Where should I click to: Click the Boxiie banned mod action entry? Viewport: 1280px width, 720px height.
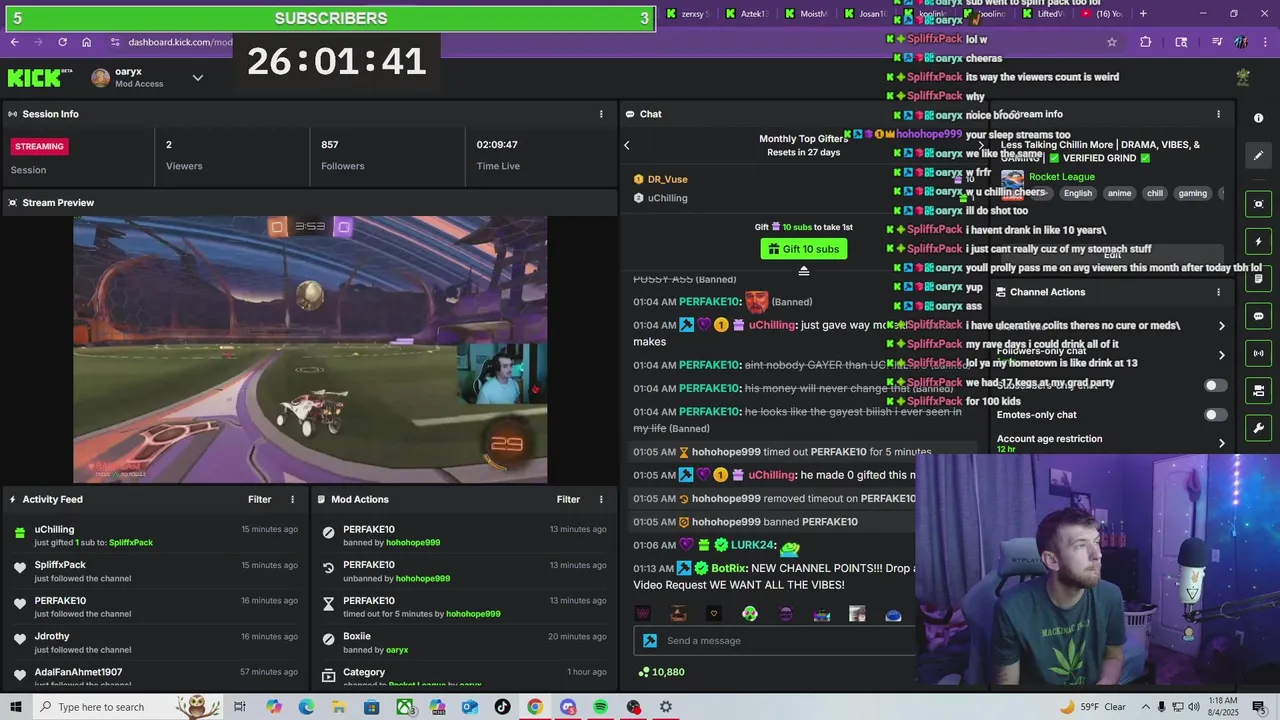point(464,643)
